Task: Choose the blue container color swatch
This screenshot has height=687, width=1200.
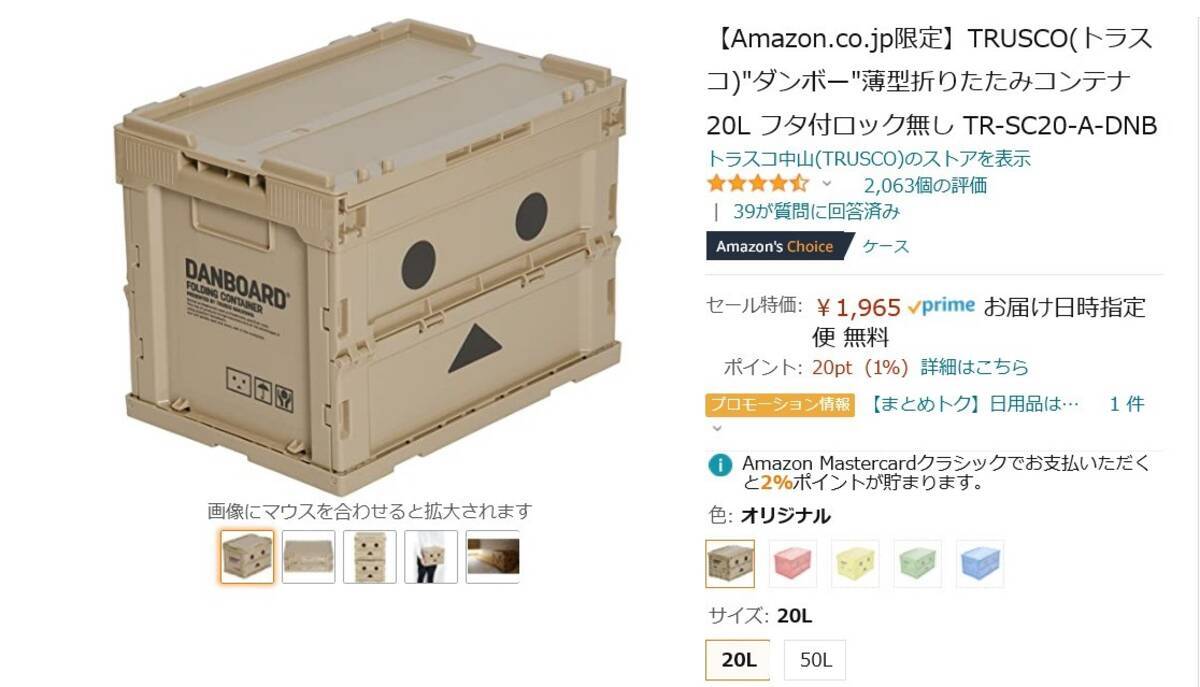Action: click(979, 564)
